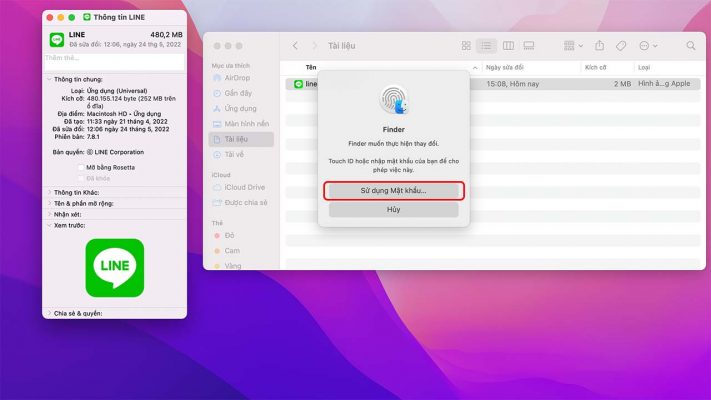The height and width of the screenshot is (400, 711).
Task: Select the Cam orange tag
Action: click(x=241, y=251)
